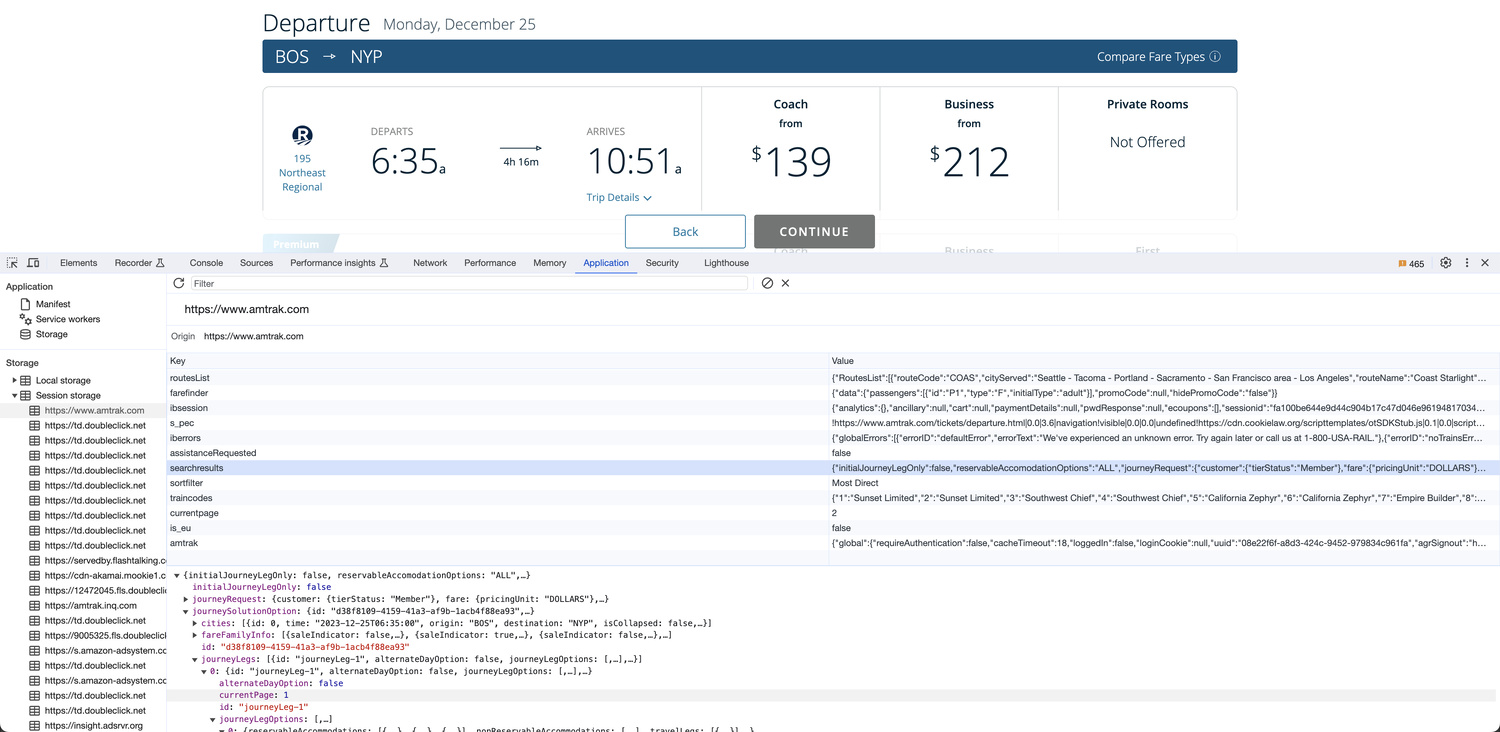Open Service workers in the sidebar
This screenshot has height=732, width=1500.
click(x=68, y=319)
